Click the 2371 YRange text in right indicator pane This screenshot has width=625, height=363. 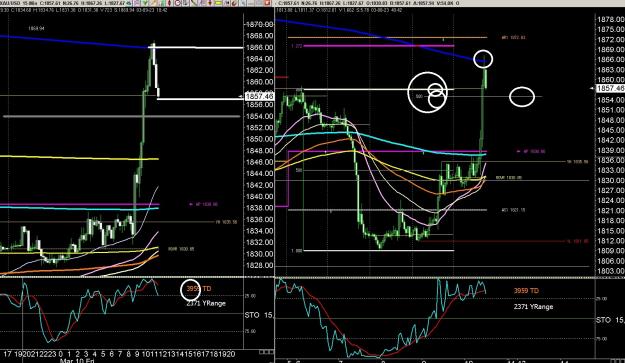pos(533,306)
